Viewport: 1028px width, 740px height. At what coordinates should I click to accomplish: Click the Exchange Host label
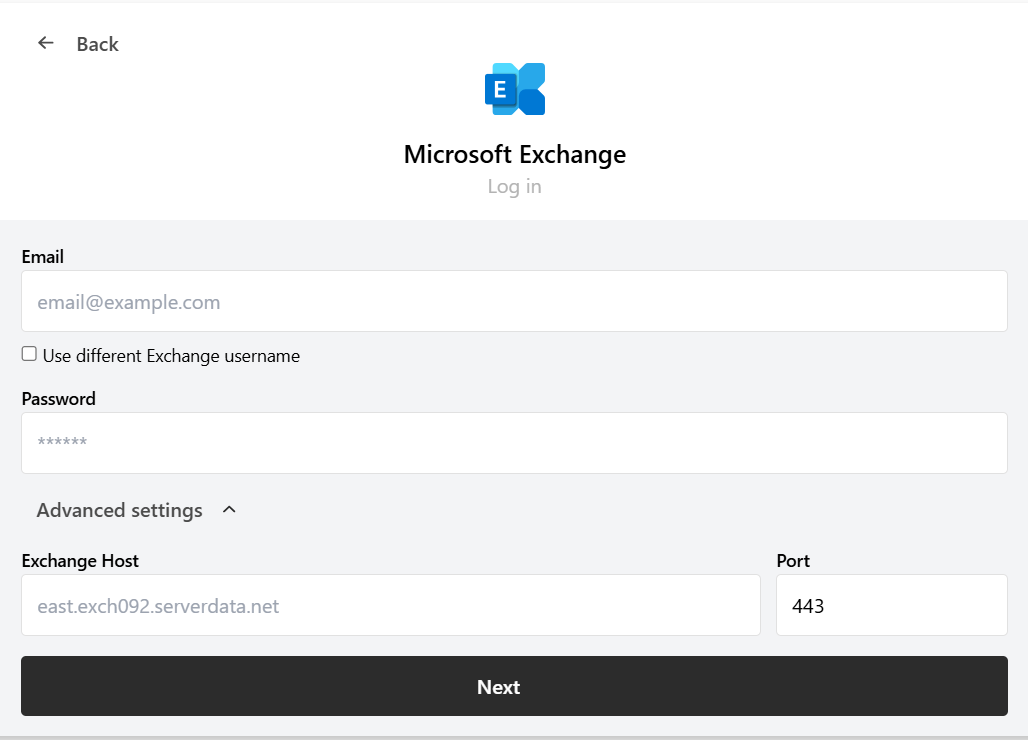tap(80, 561)
